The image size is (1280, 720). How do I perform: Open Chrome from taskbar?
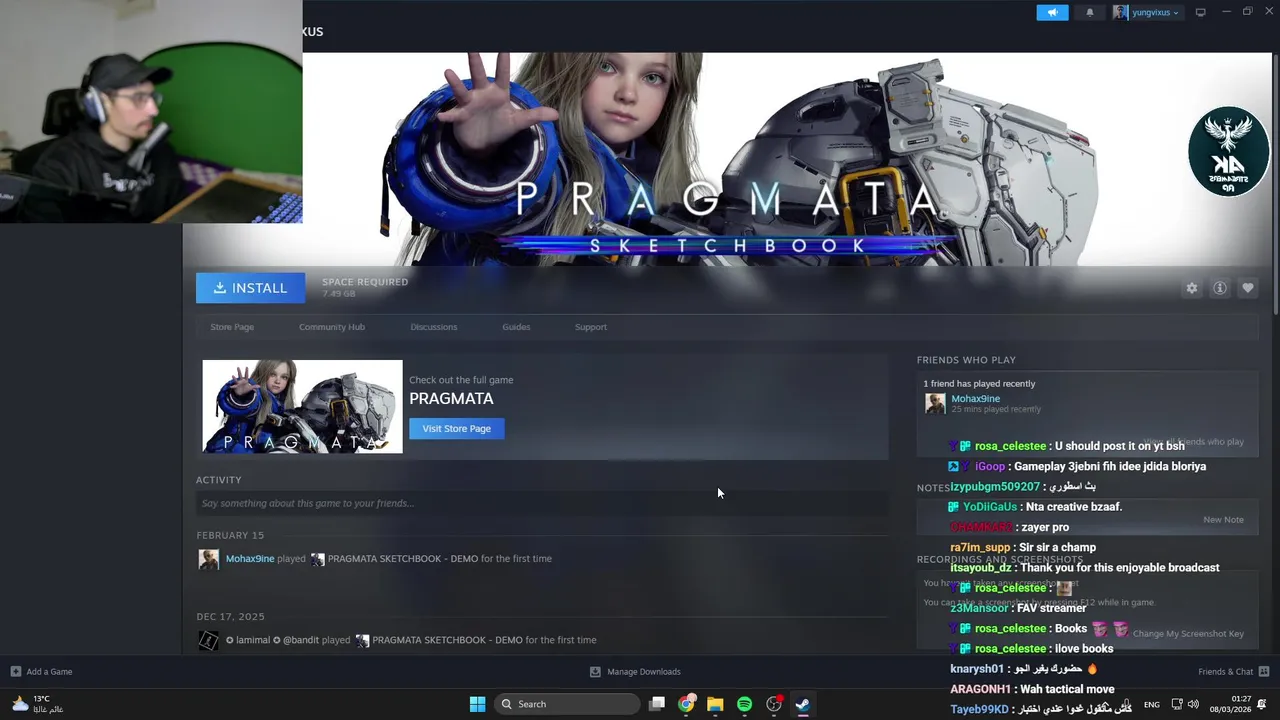tap(686, 704)
